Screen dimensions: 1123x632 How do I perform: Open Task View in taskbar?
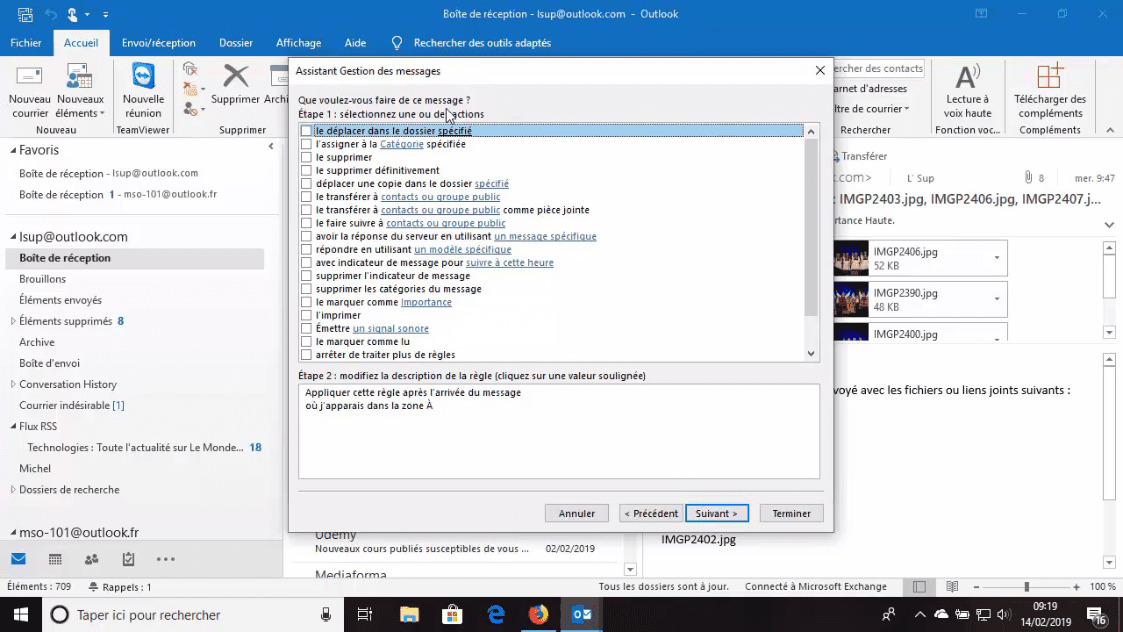pyautogui.click(x=365, y=615)
